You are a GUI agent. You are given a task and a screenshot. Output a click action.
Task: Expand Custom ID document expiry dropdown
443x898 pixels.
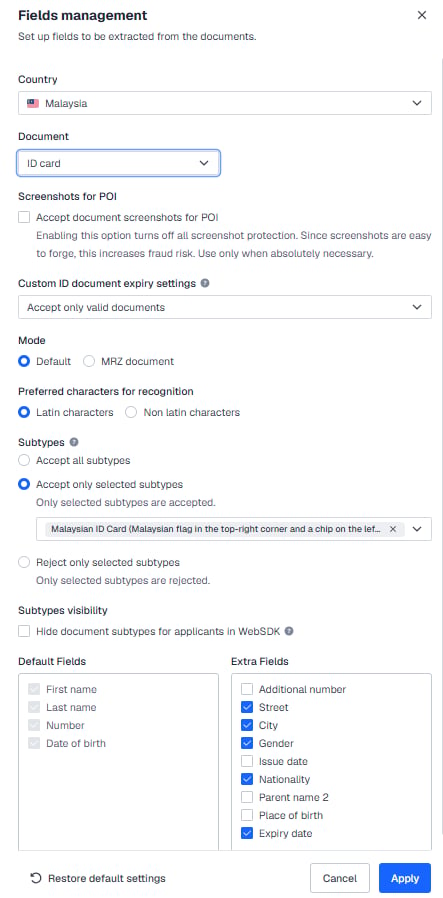pos(225,307)
